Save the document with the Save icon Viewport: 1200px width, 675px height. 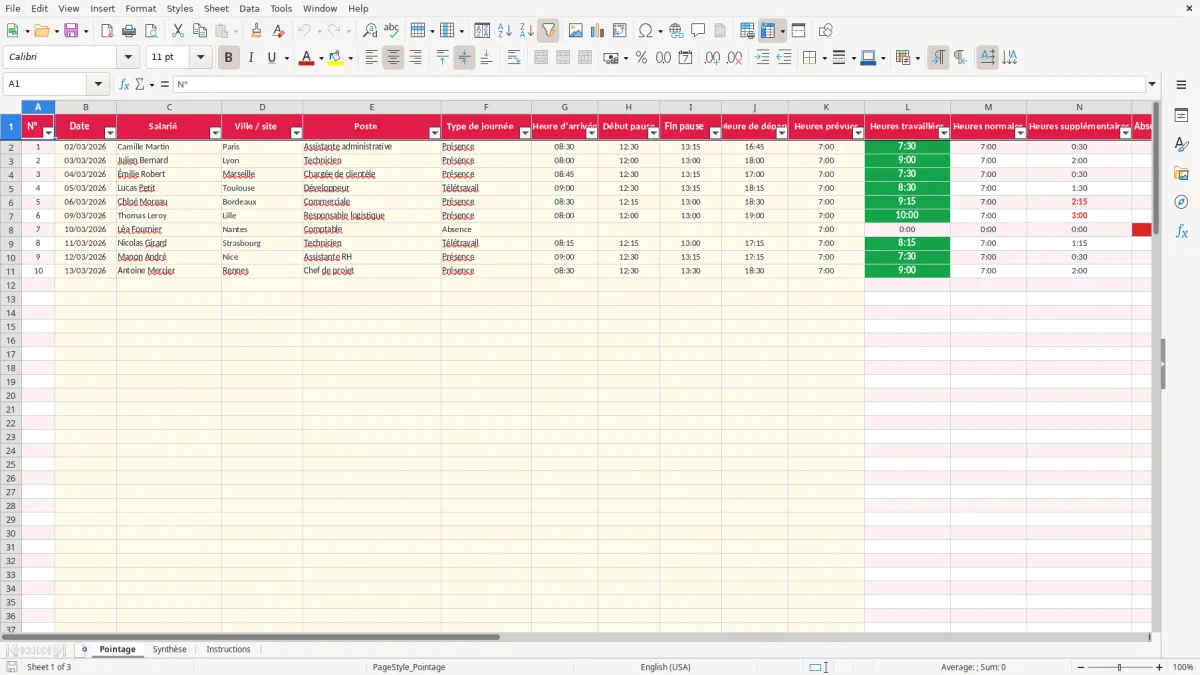click(71, 31)
